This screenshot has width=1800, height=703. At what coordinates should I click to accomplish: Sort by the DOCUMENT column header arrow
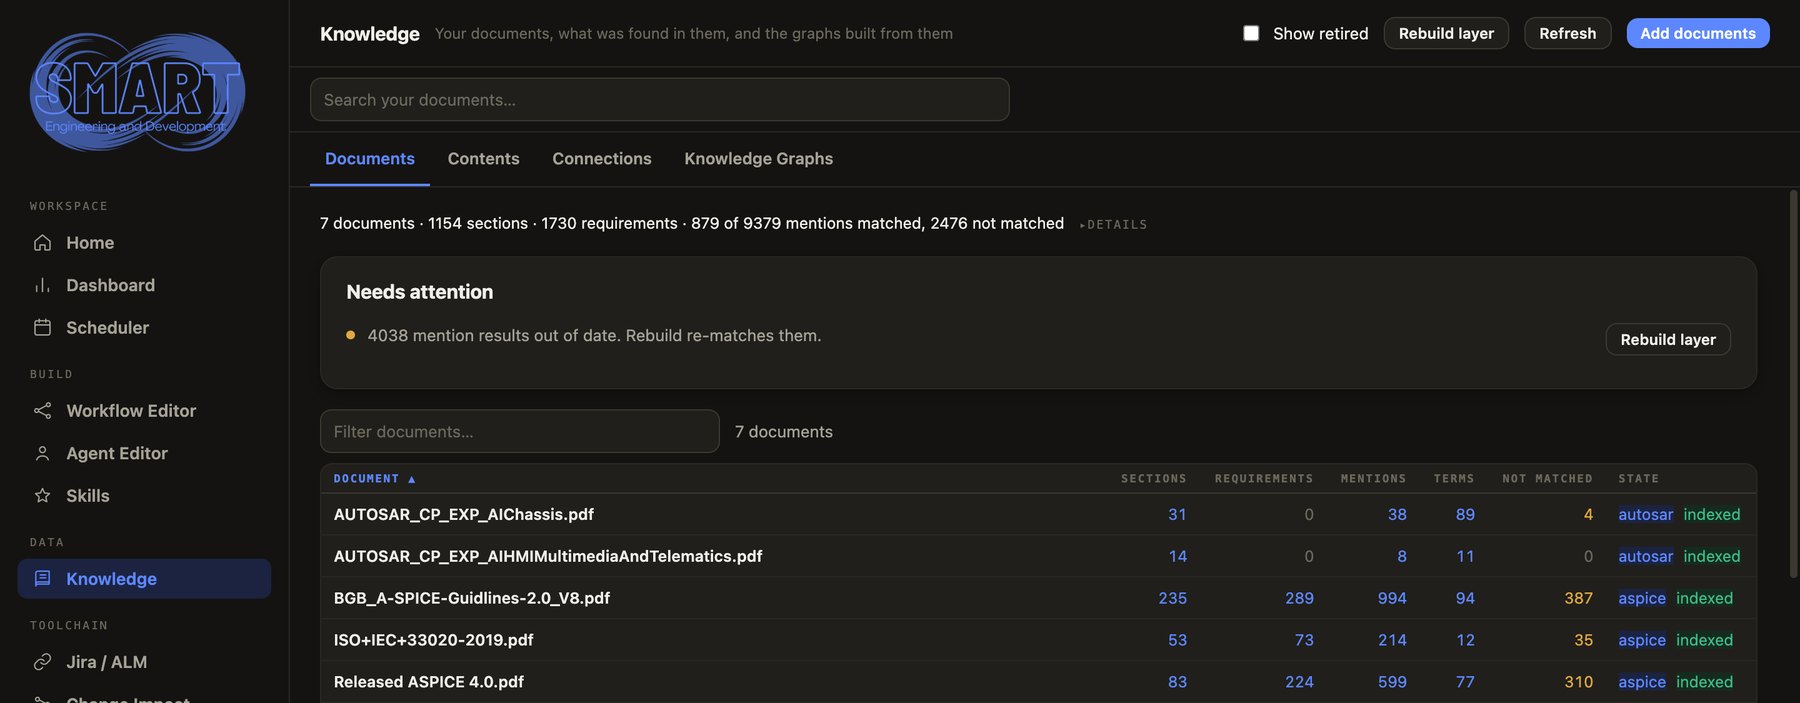(x=411, y=479)
